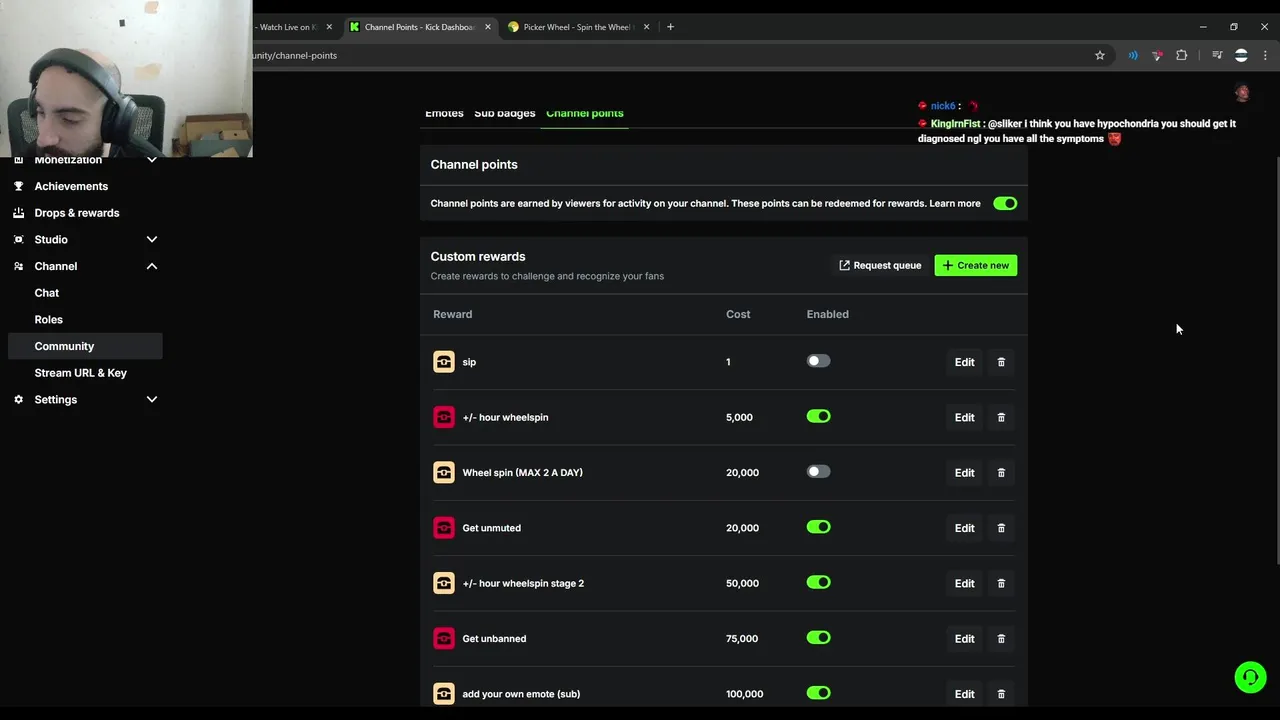Delete the sip reward with trash icon
Screen dimensions: 1280x720
(x=1001, y=362)
